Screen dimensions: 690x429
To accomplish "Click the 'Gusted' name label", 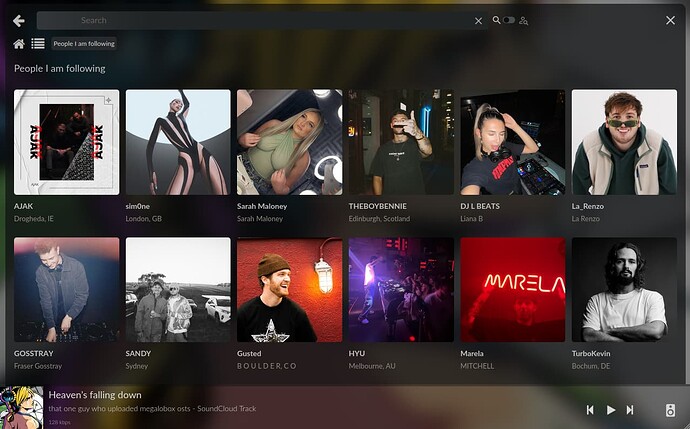I will [249, 353].
